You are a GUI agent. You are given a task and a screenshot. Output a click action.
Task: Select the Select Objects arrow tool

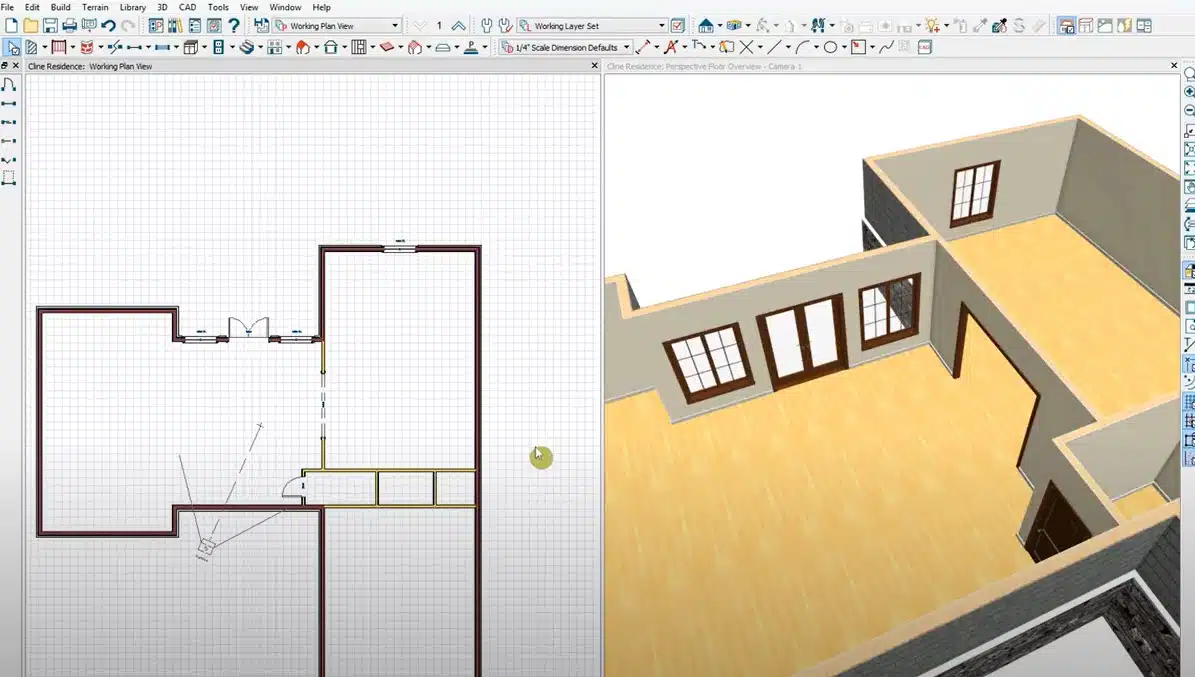[11, 46]
